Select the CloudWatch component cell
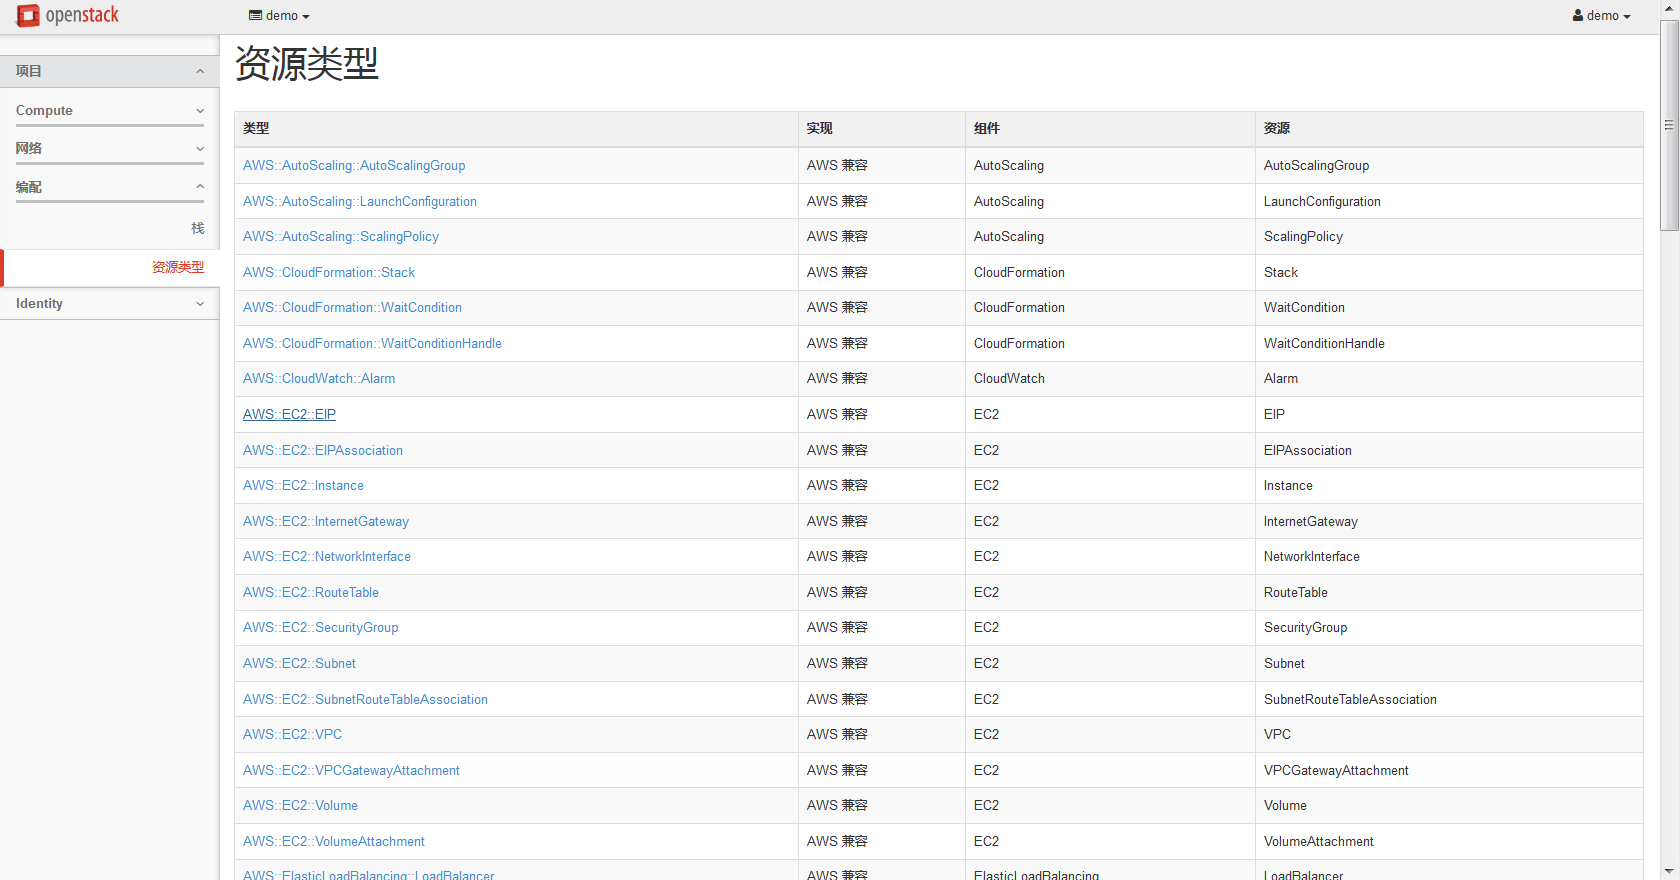 [x=1110, y=379]
